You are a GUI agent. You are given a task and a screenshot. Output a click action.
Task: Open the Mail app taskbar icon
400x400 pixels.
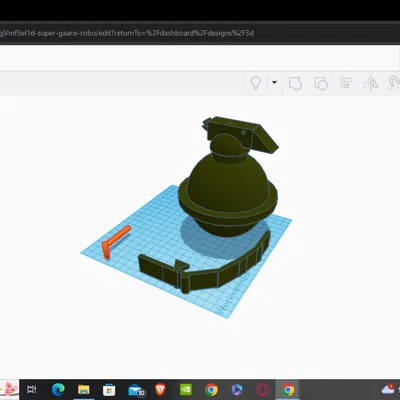tap(137, 390)
